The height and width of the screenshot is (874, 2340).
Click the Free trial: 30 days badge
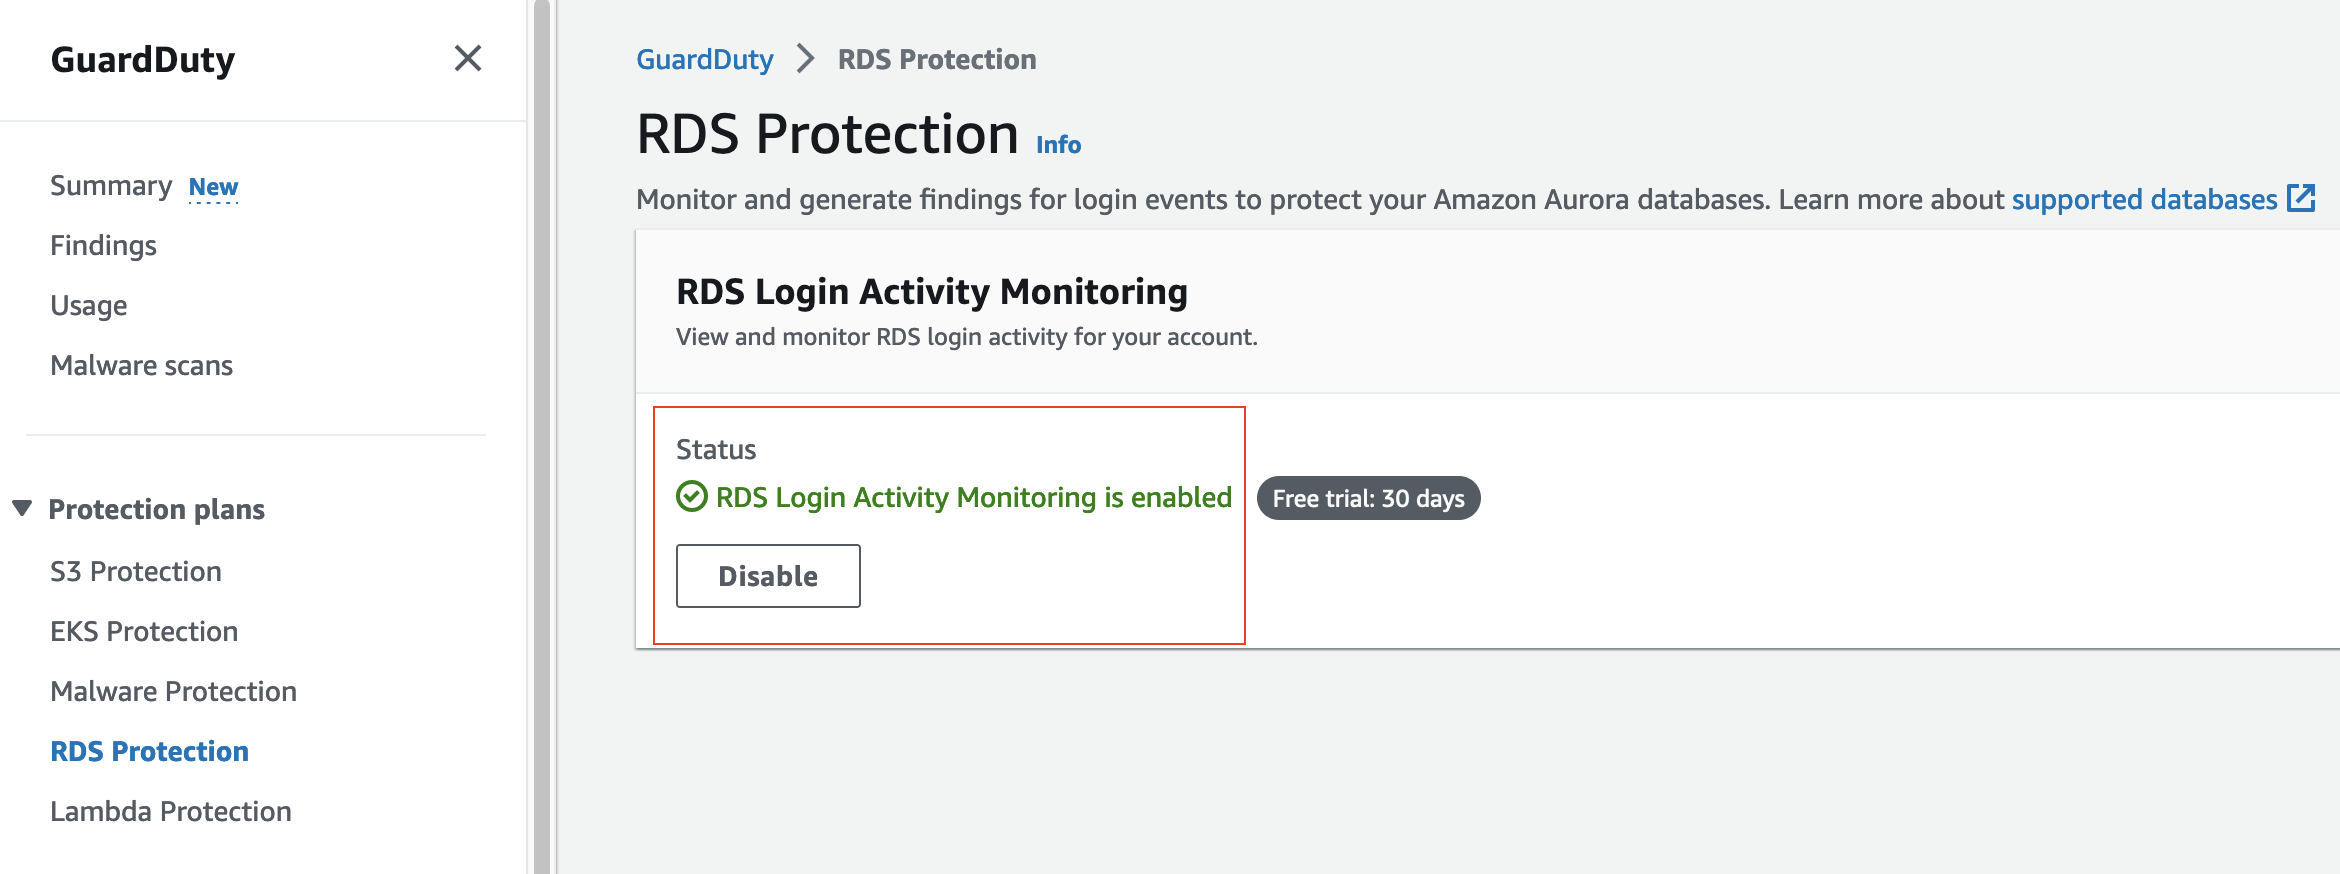point(1368,498)
